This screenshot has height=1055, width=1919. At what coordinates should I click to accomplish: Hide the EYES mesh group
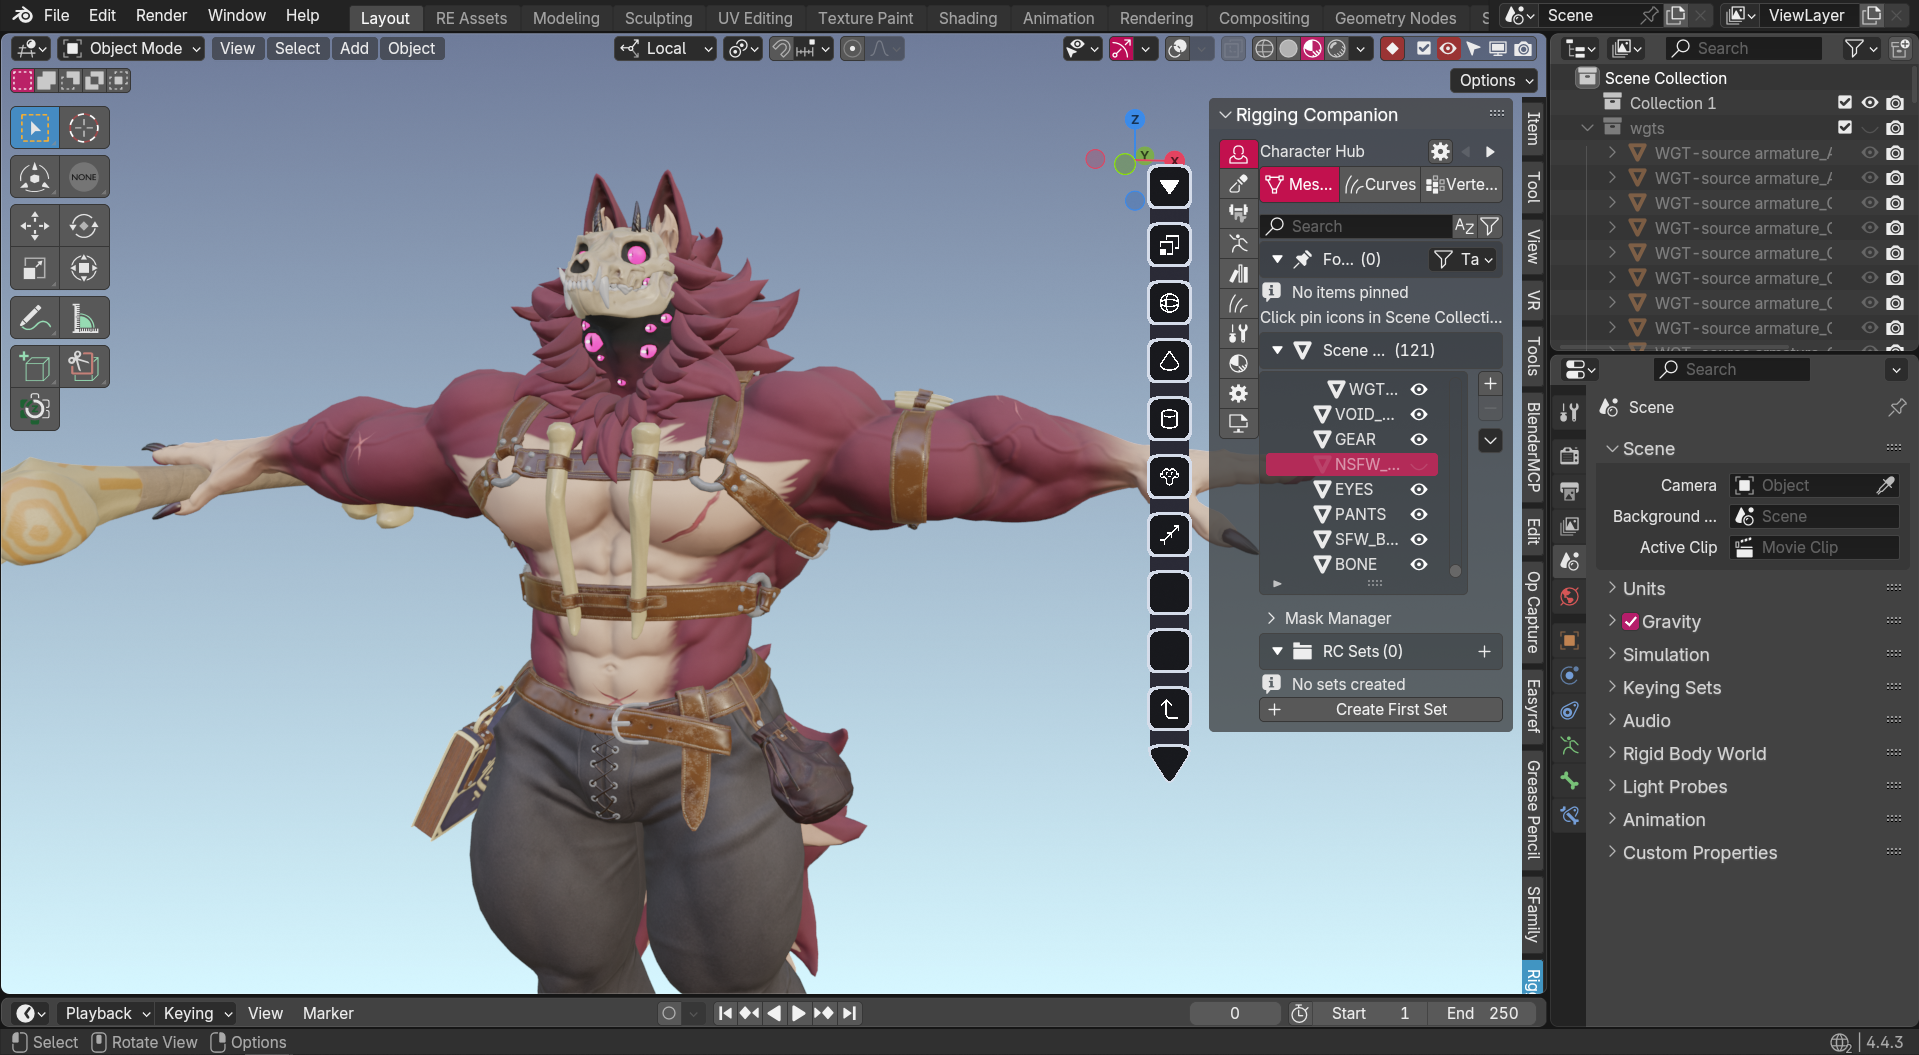tap(1418, 489)
